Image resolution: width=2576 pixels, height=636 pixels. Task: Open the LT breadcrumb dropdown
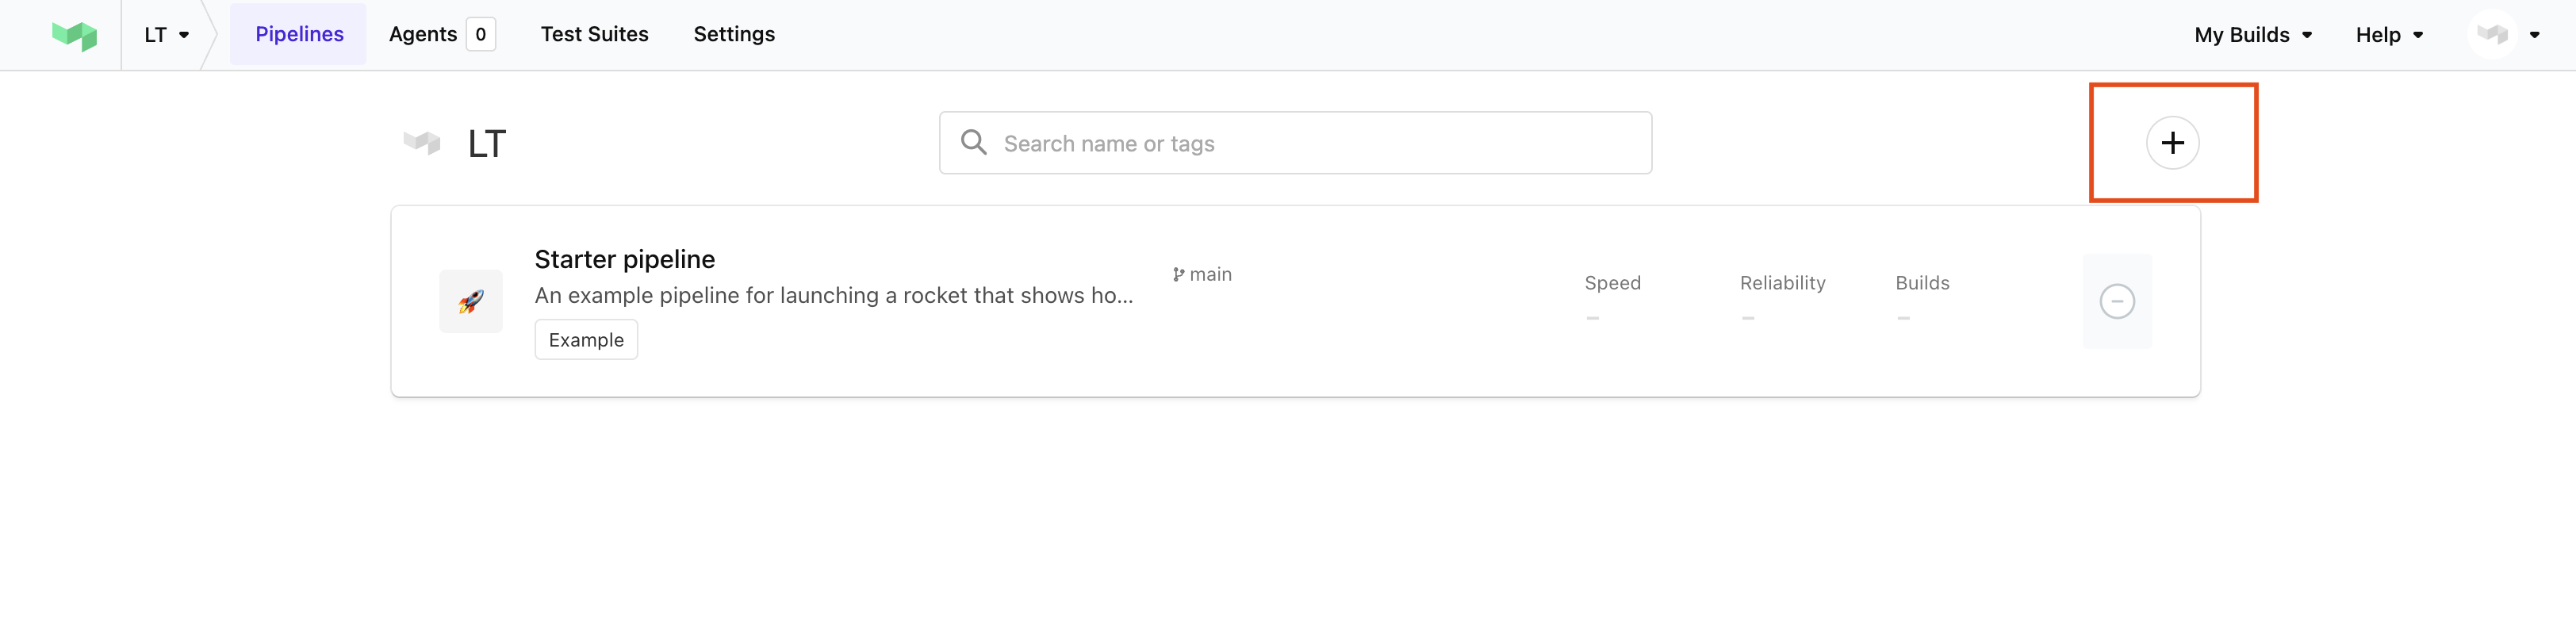click(x=163, y=34)
